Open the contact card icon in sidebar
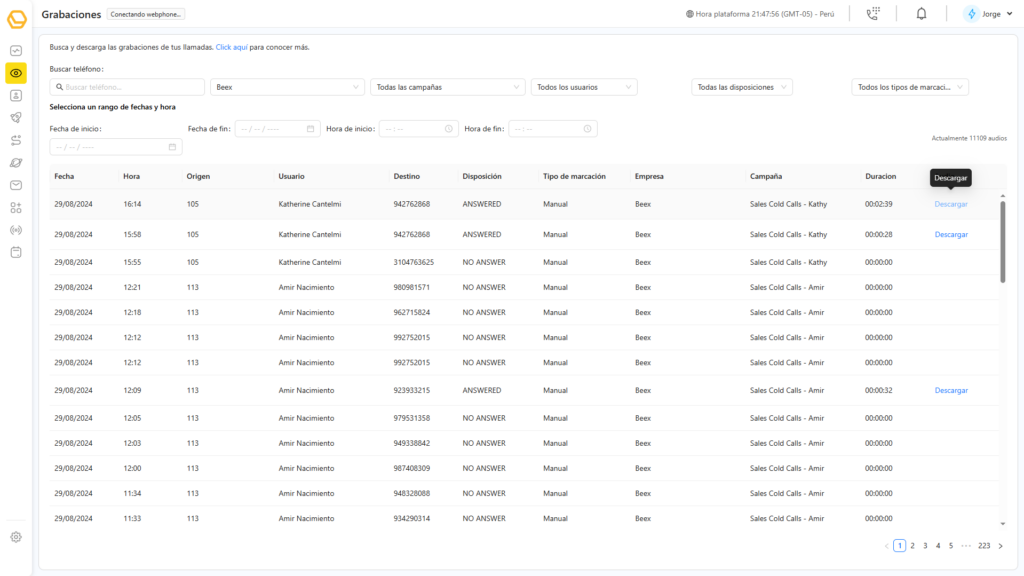The width and height of the screenshot is (1024, 576). (x=16, y=96)
